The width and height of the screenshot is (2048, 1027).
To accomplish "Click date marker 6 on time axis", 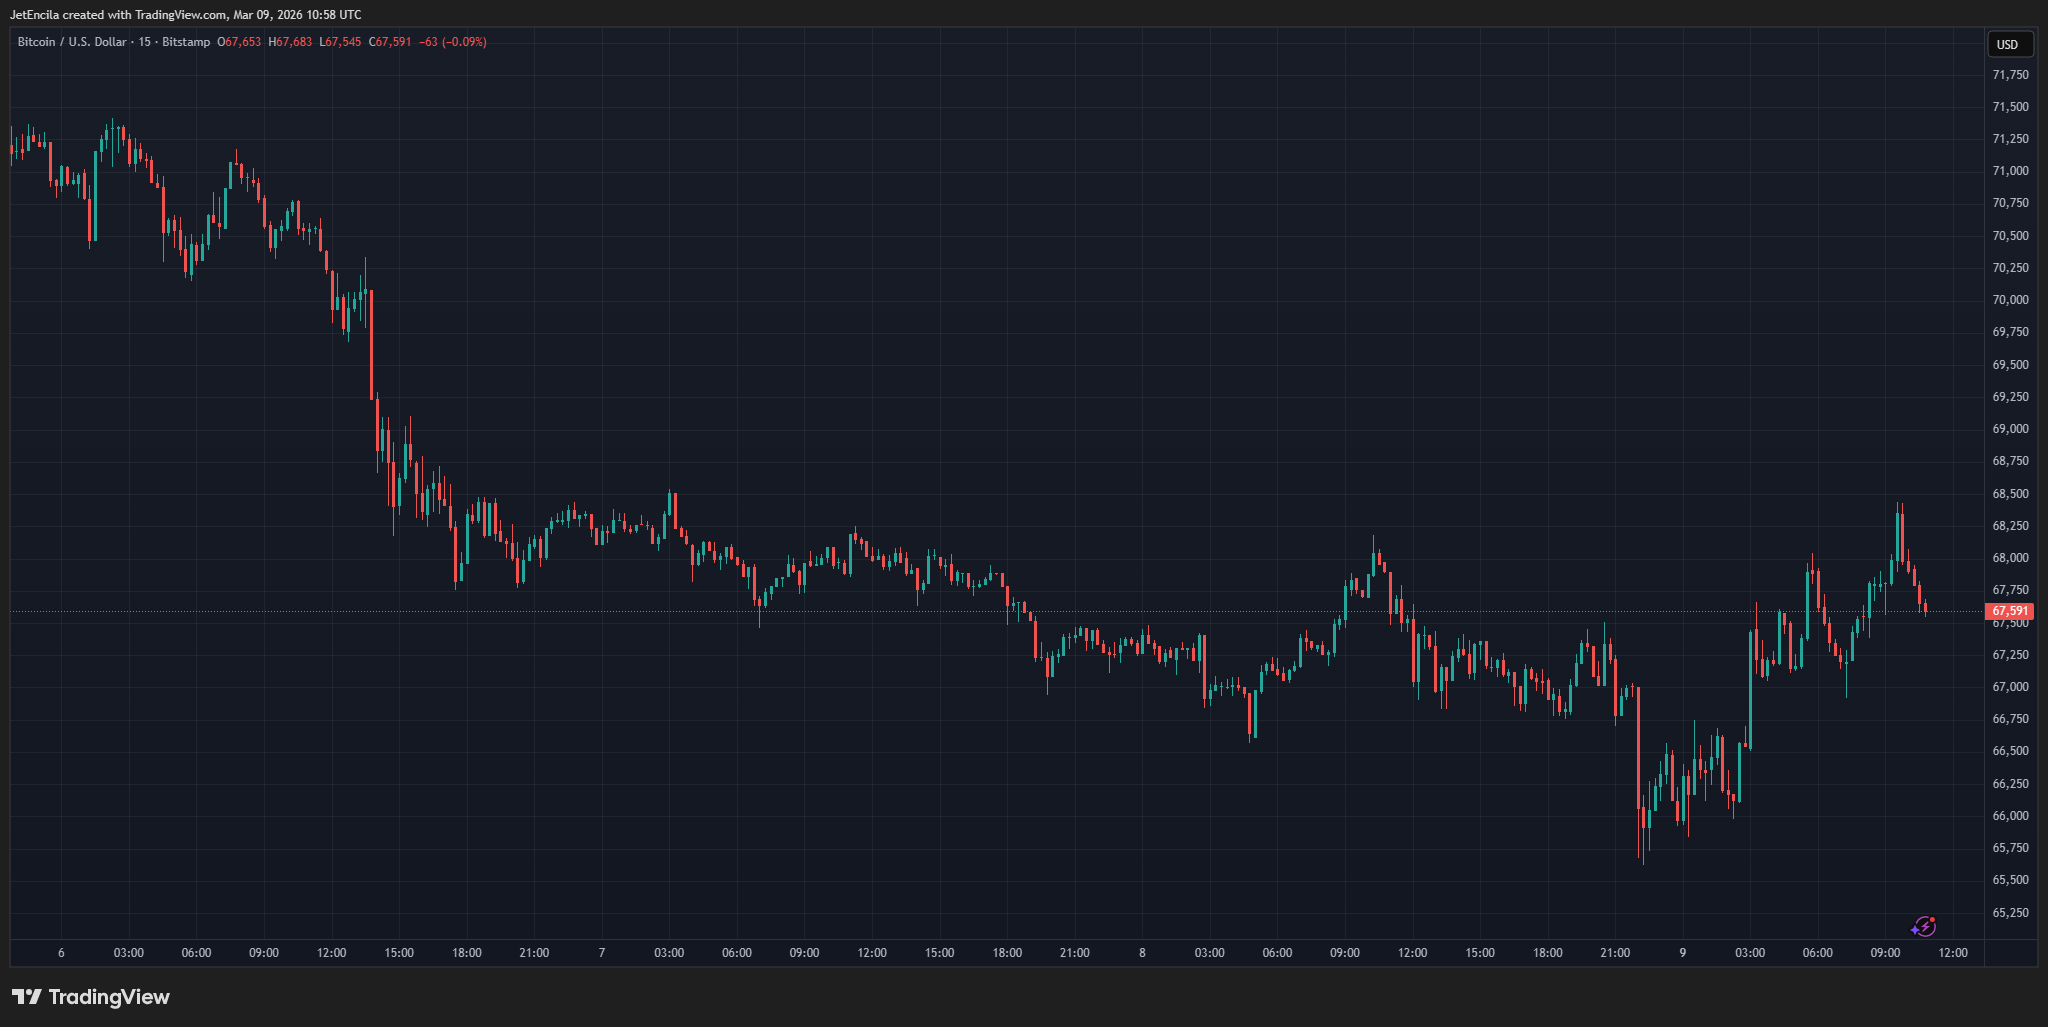I will [61, 953].
